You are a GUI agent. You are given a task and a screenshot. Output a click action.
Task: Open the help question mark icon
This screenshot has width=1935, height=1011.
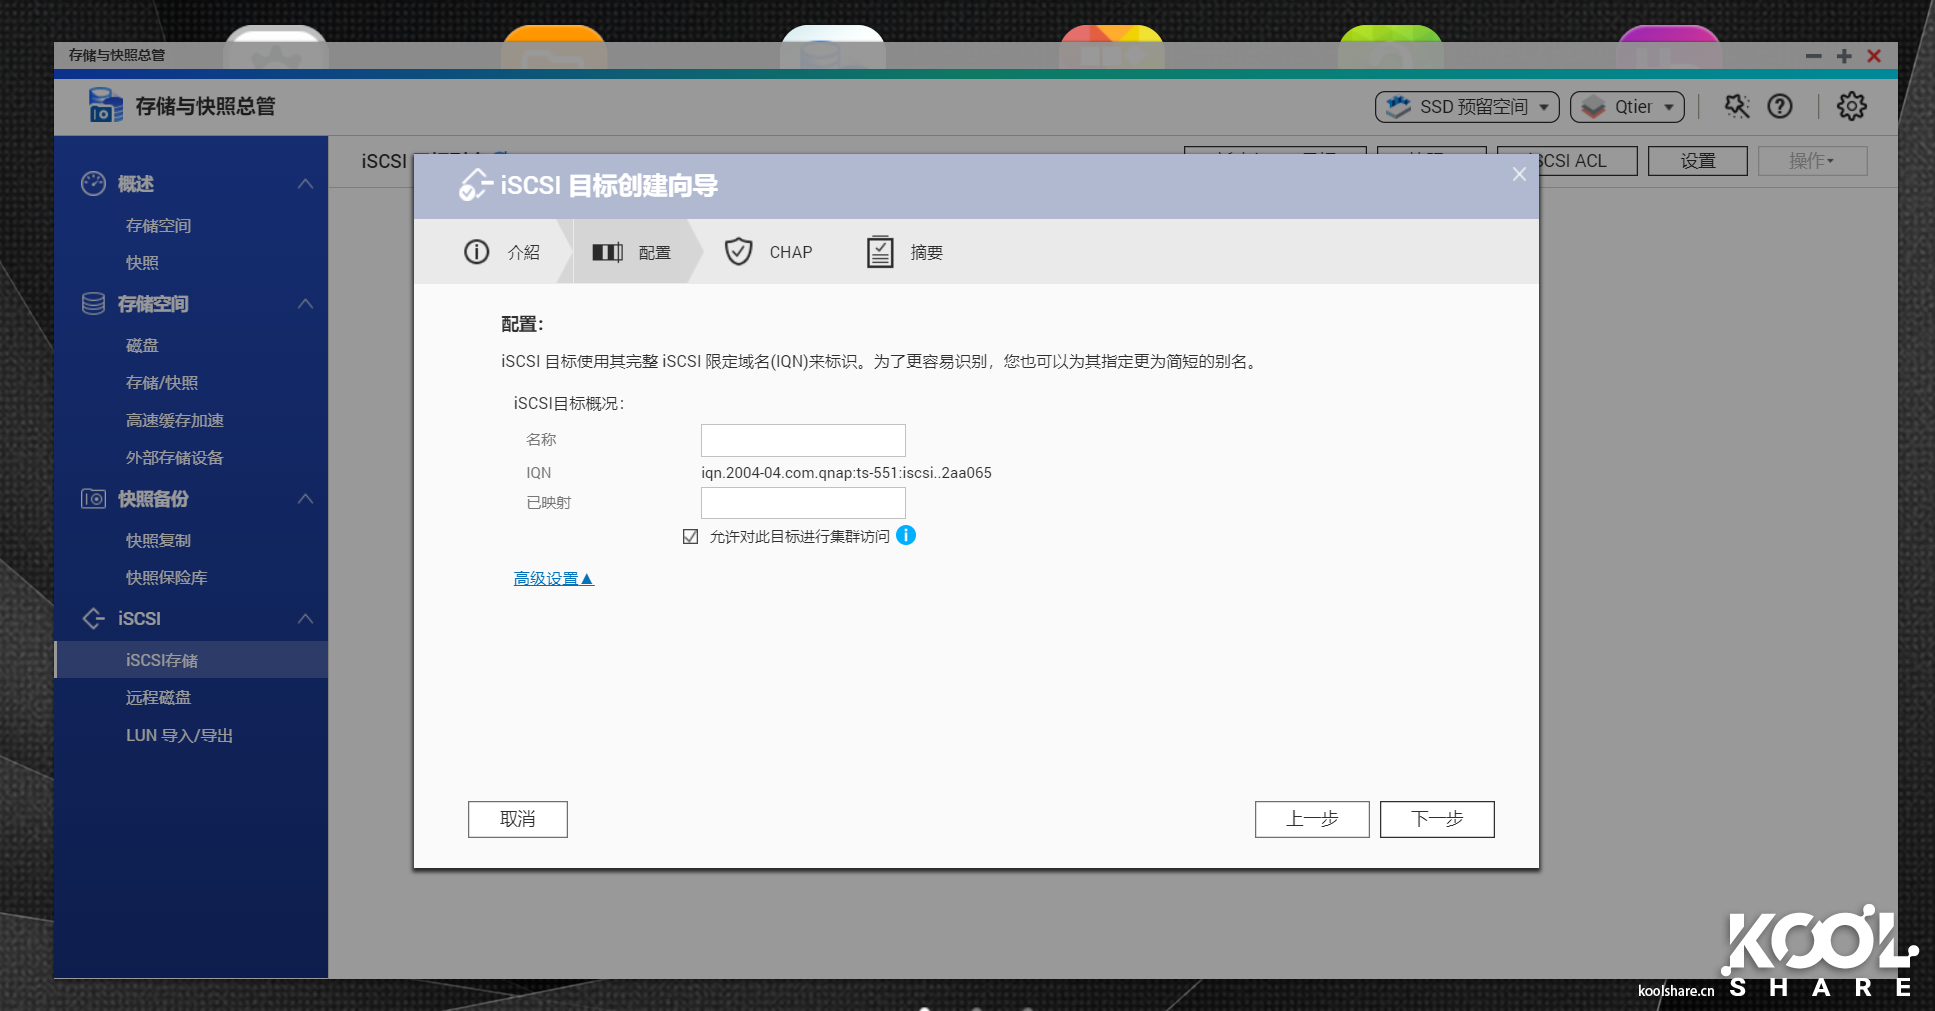[x=1780, y=106]
